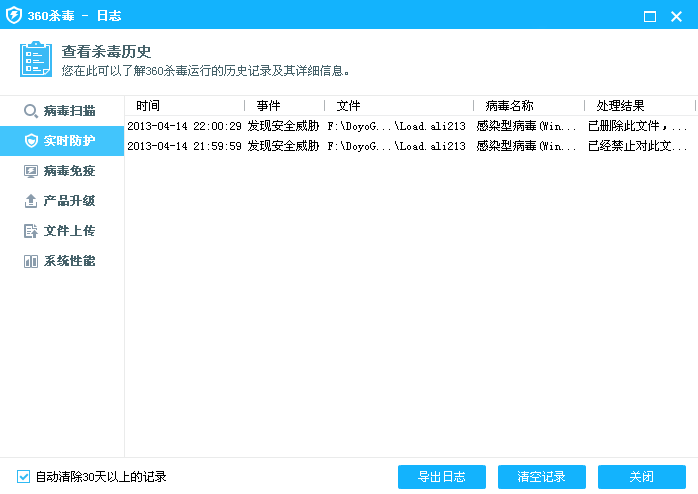Toggle 自动清除30天以上的记录 checkbox
Screen dimensions: 698x494
[x=24, y=477]
